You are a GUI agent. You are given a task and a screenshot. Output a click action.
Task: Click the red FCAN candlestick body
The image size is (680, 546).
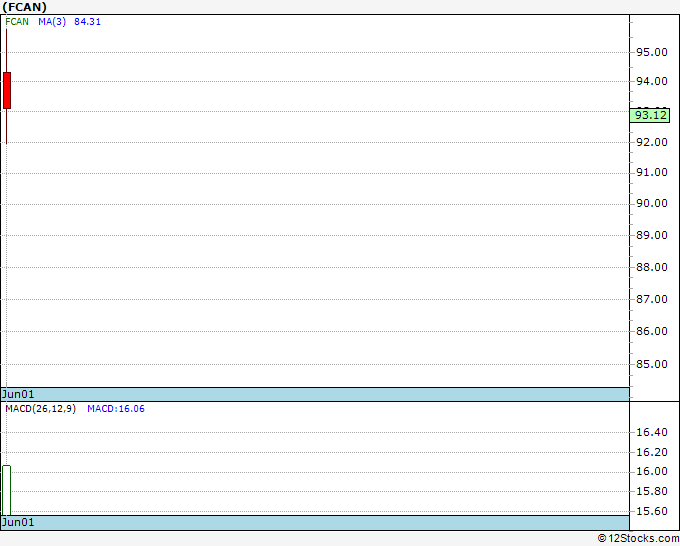7,91
